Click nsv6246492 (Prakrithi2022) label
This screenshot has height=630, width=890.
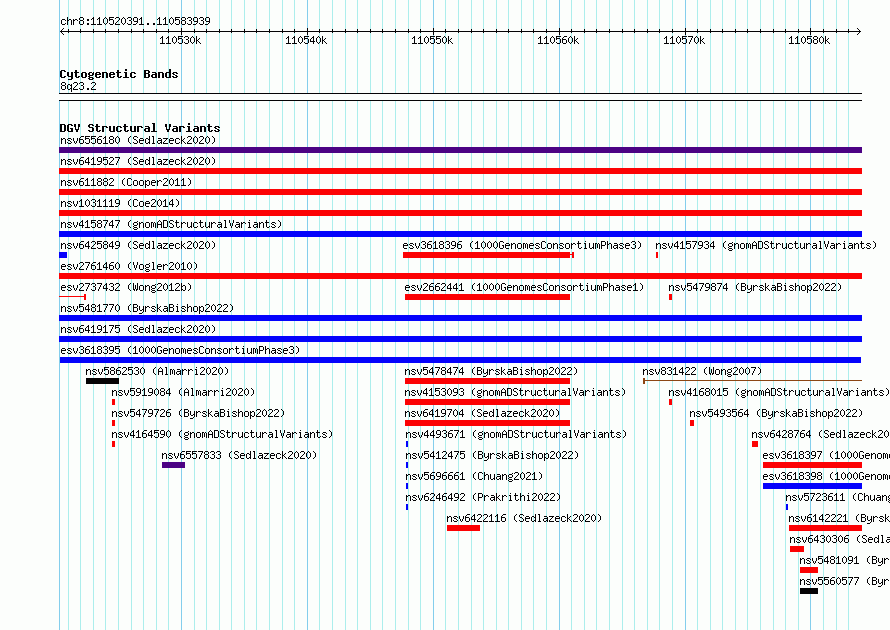tap(483, 497)
